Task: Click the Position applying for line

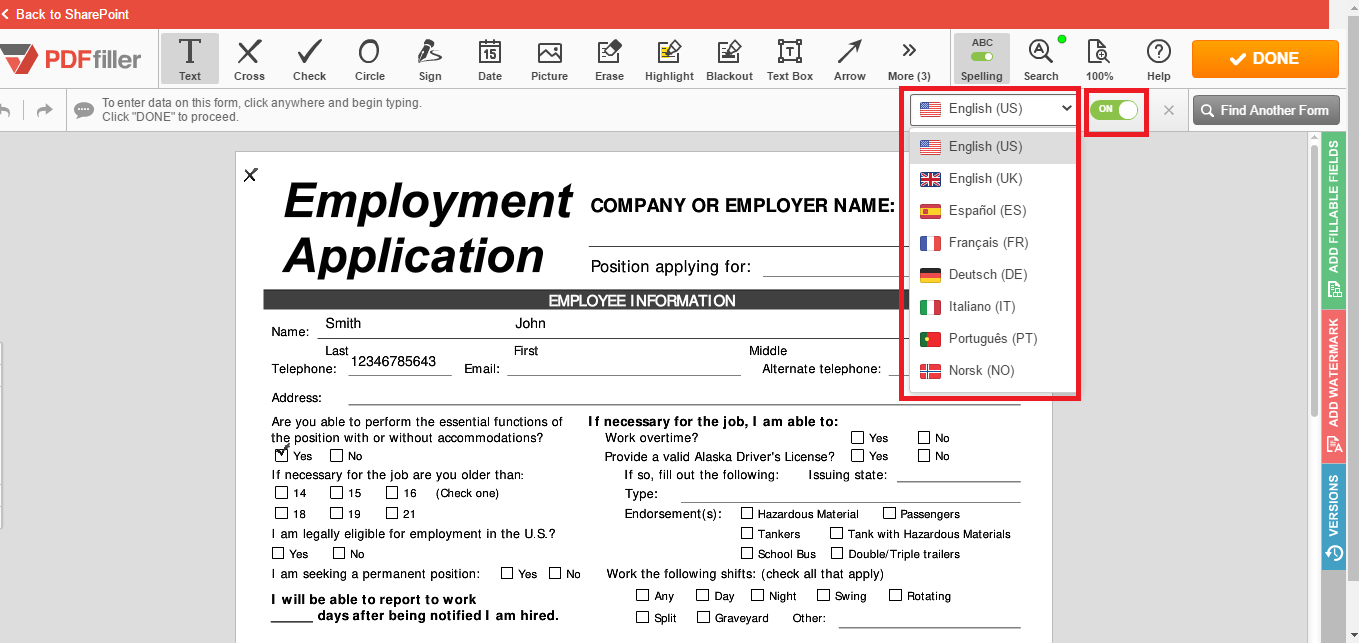Action: [x=835, y=267]
